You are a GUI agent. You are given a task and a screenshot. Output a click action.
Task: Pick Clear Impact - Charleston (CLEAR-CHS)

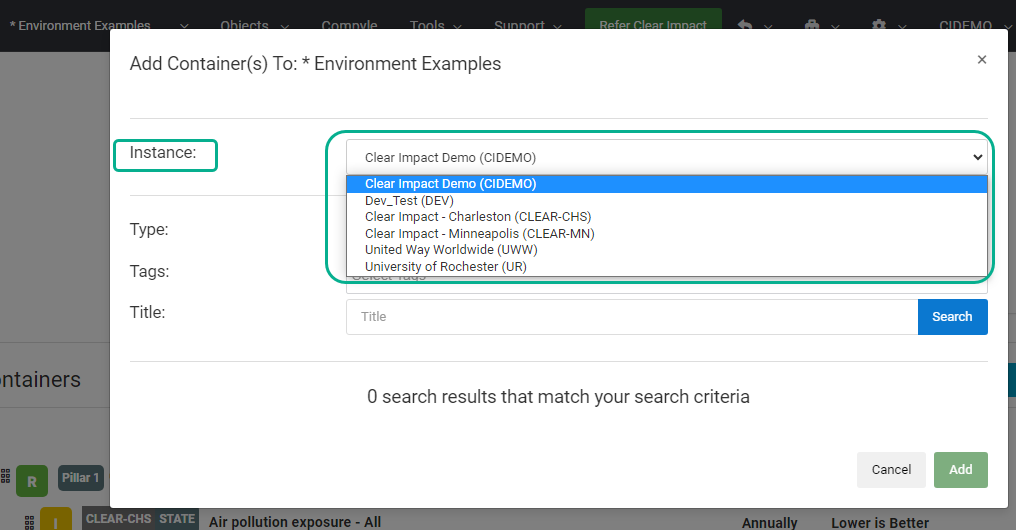pyautogui.click(x=667, y=217)
